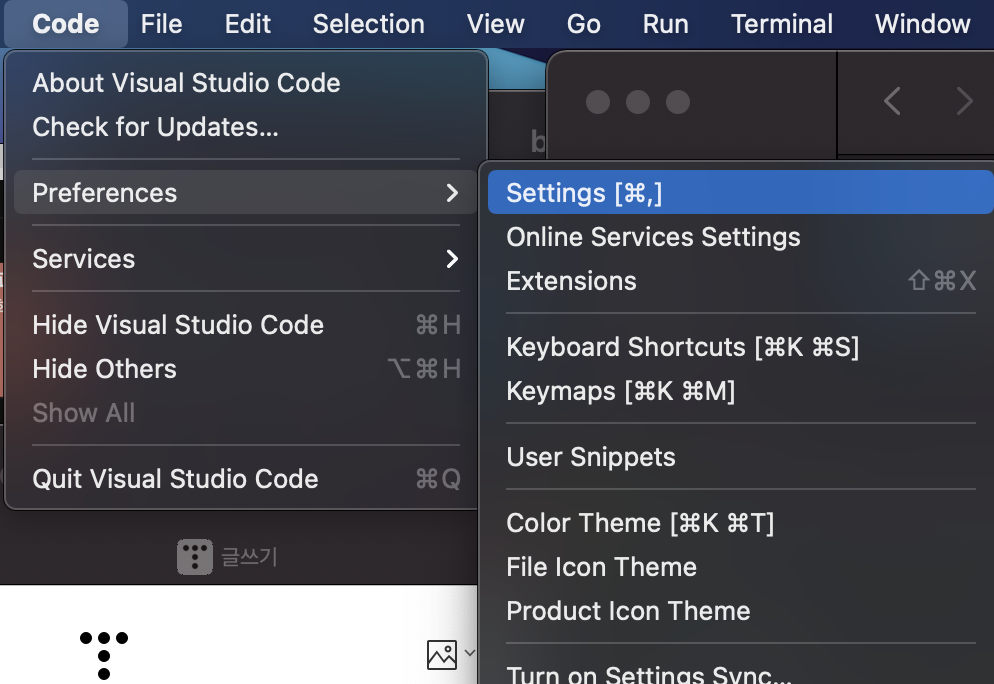Select Hide Others

click(245, 368)
